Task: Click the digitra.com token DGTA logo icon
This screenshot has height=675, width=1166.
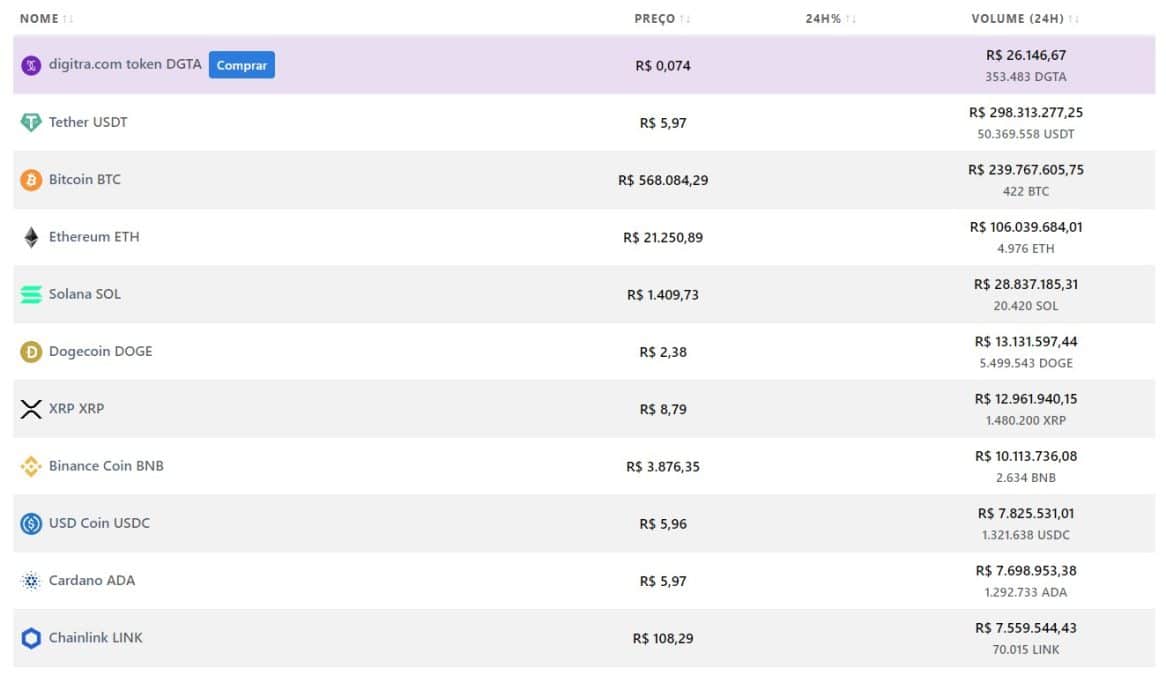Action: pos(31,65)
